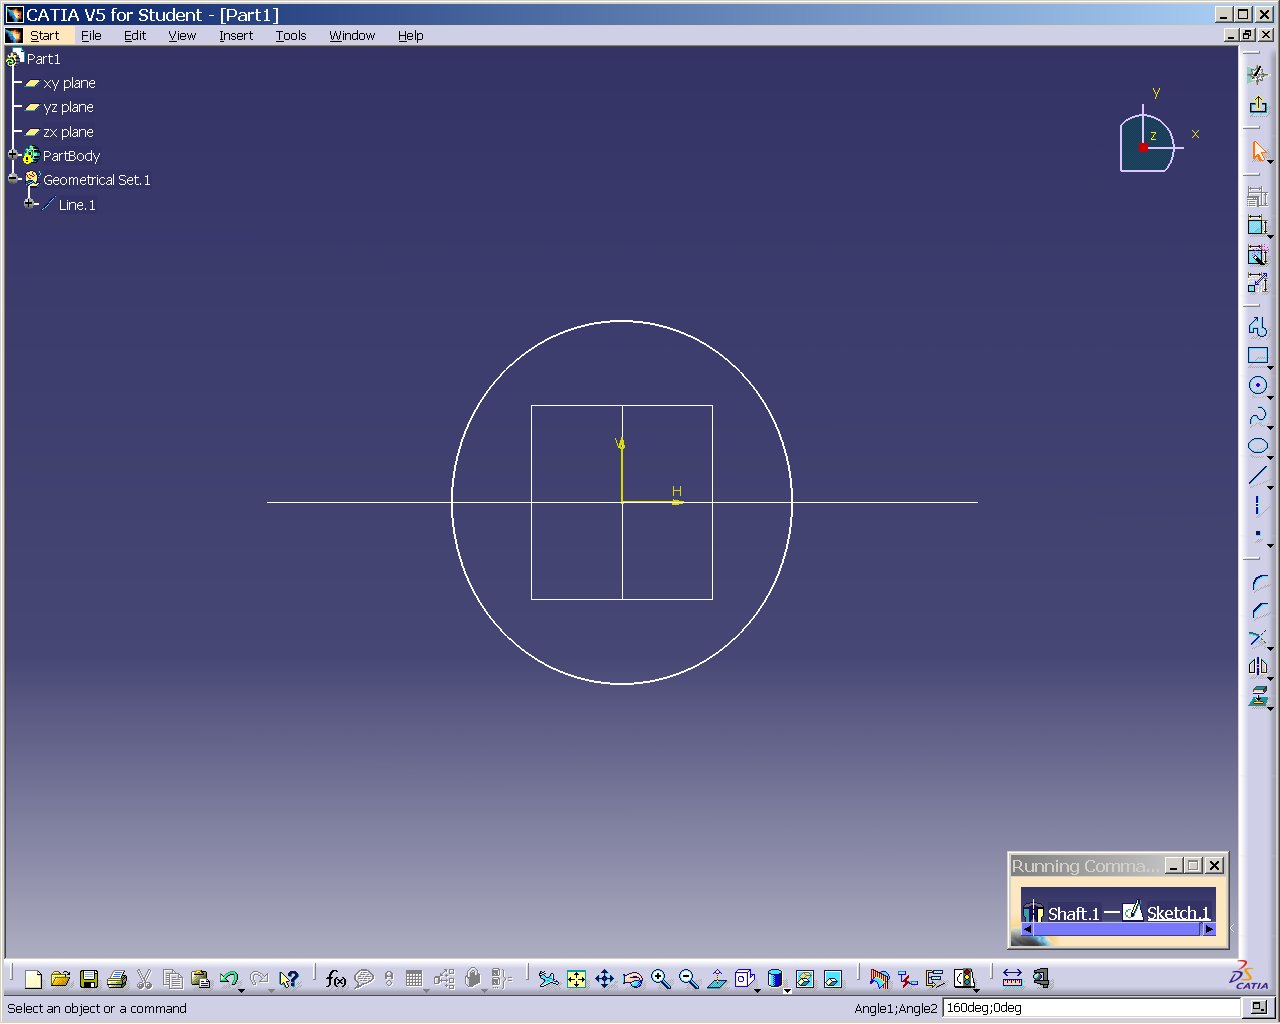
Task: Click Sketch.1 in Running Commands window
Action: [1177, 913]
